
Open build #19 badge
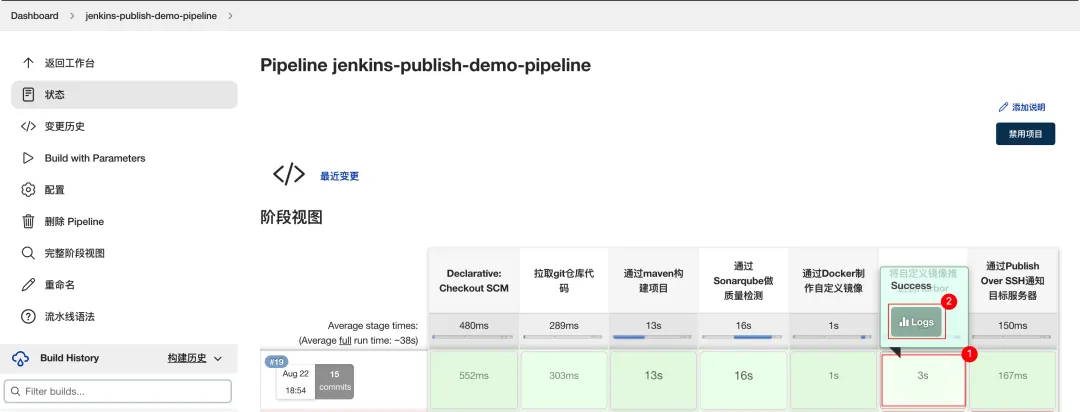pyautogui.click(x=277, y=362)
